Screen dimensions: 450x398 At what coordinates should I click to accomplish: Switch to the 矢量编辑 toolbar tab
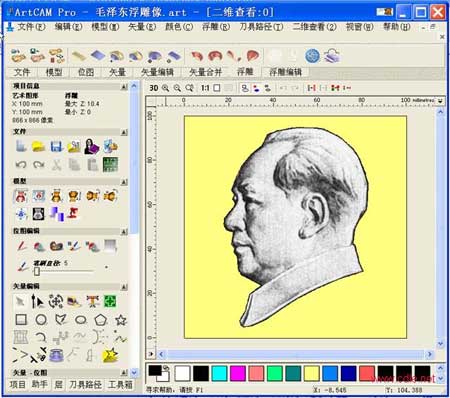157,72
